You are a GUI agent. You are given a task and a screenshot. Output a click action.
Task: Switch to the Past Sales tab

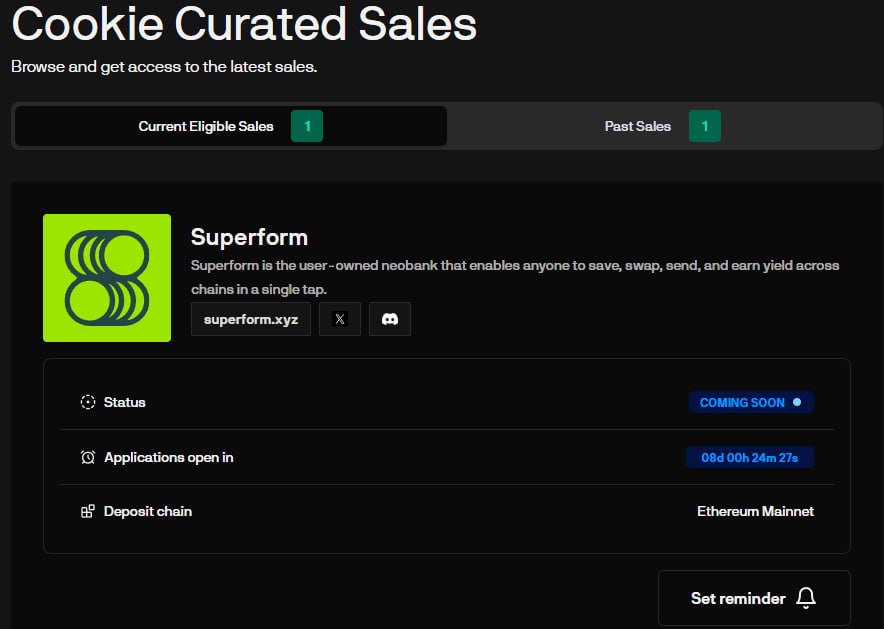[x=637, y=127]
